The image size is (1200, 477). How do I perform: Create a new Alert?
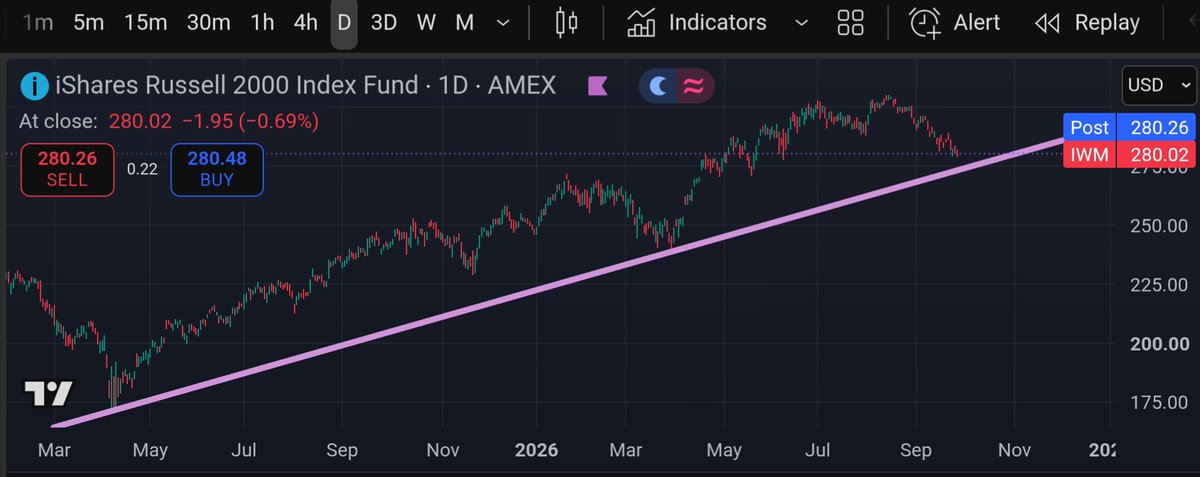[954, 22]
